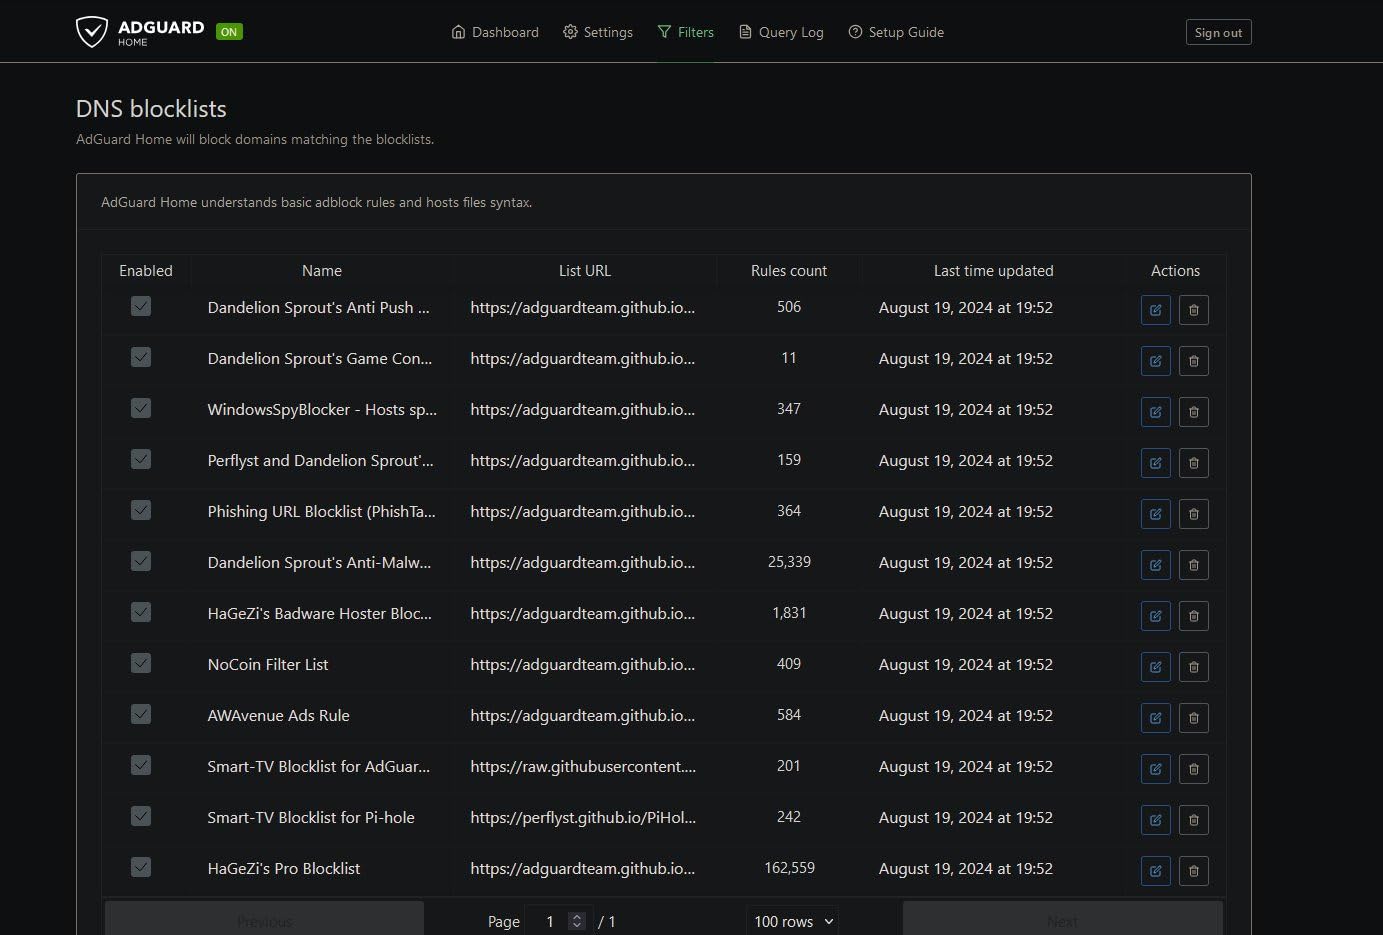Delete Smart-TV Blocklist for Pi-hole
Image resolution: width=1383 pixels, height=935 pixels.
tap(1193, 820)
